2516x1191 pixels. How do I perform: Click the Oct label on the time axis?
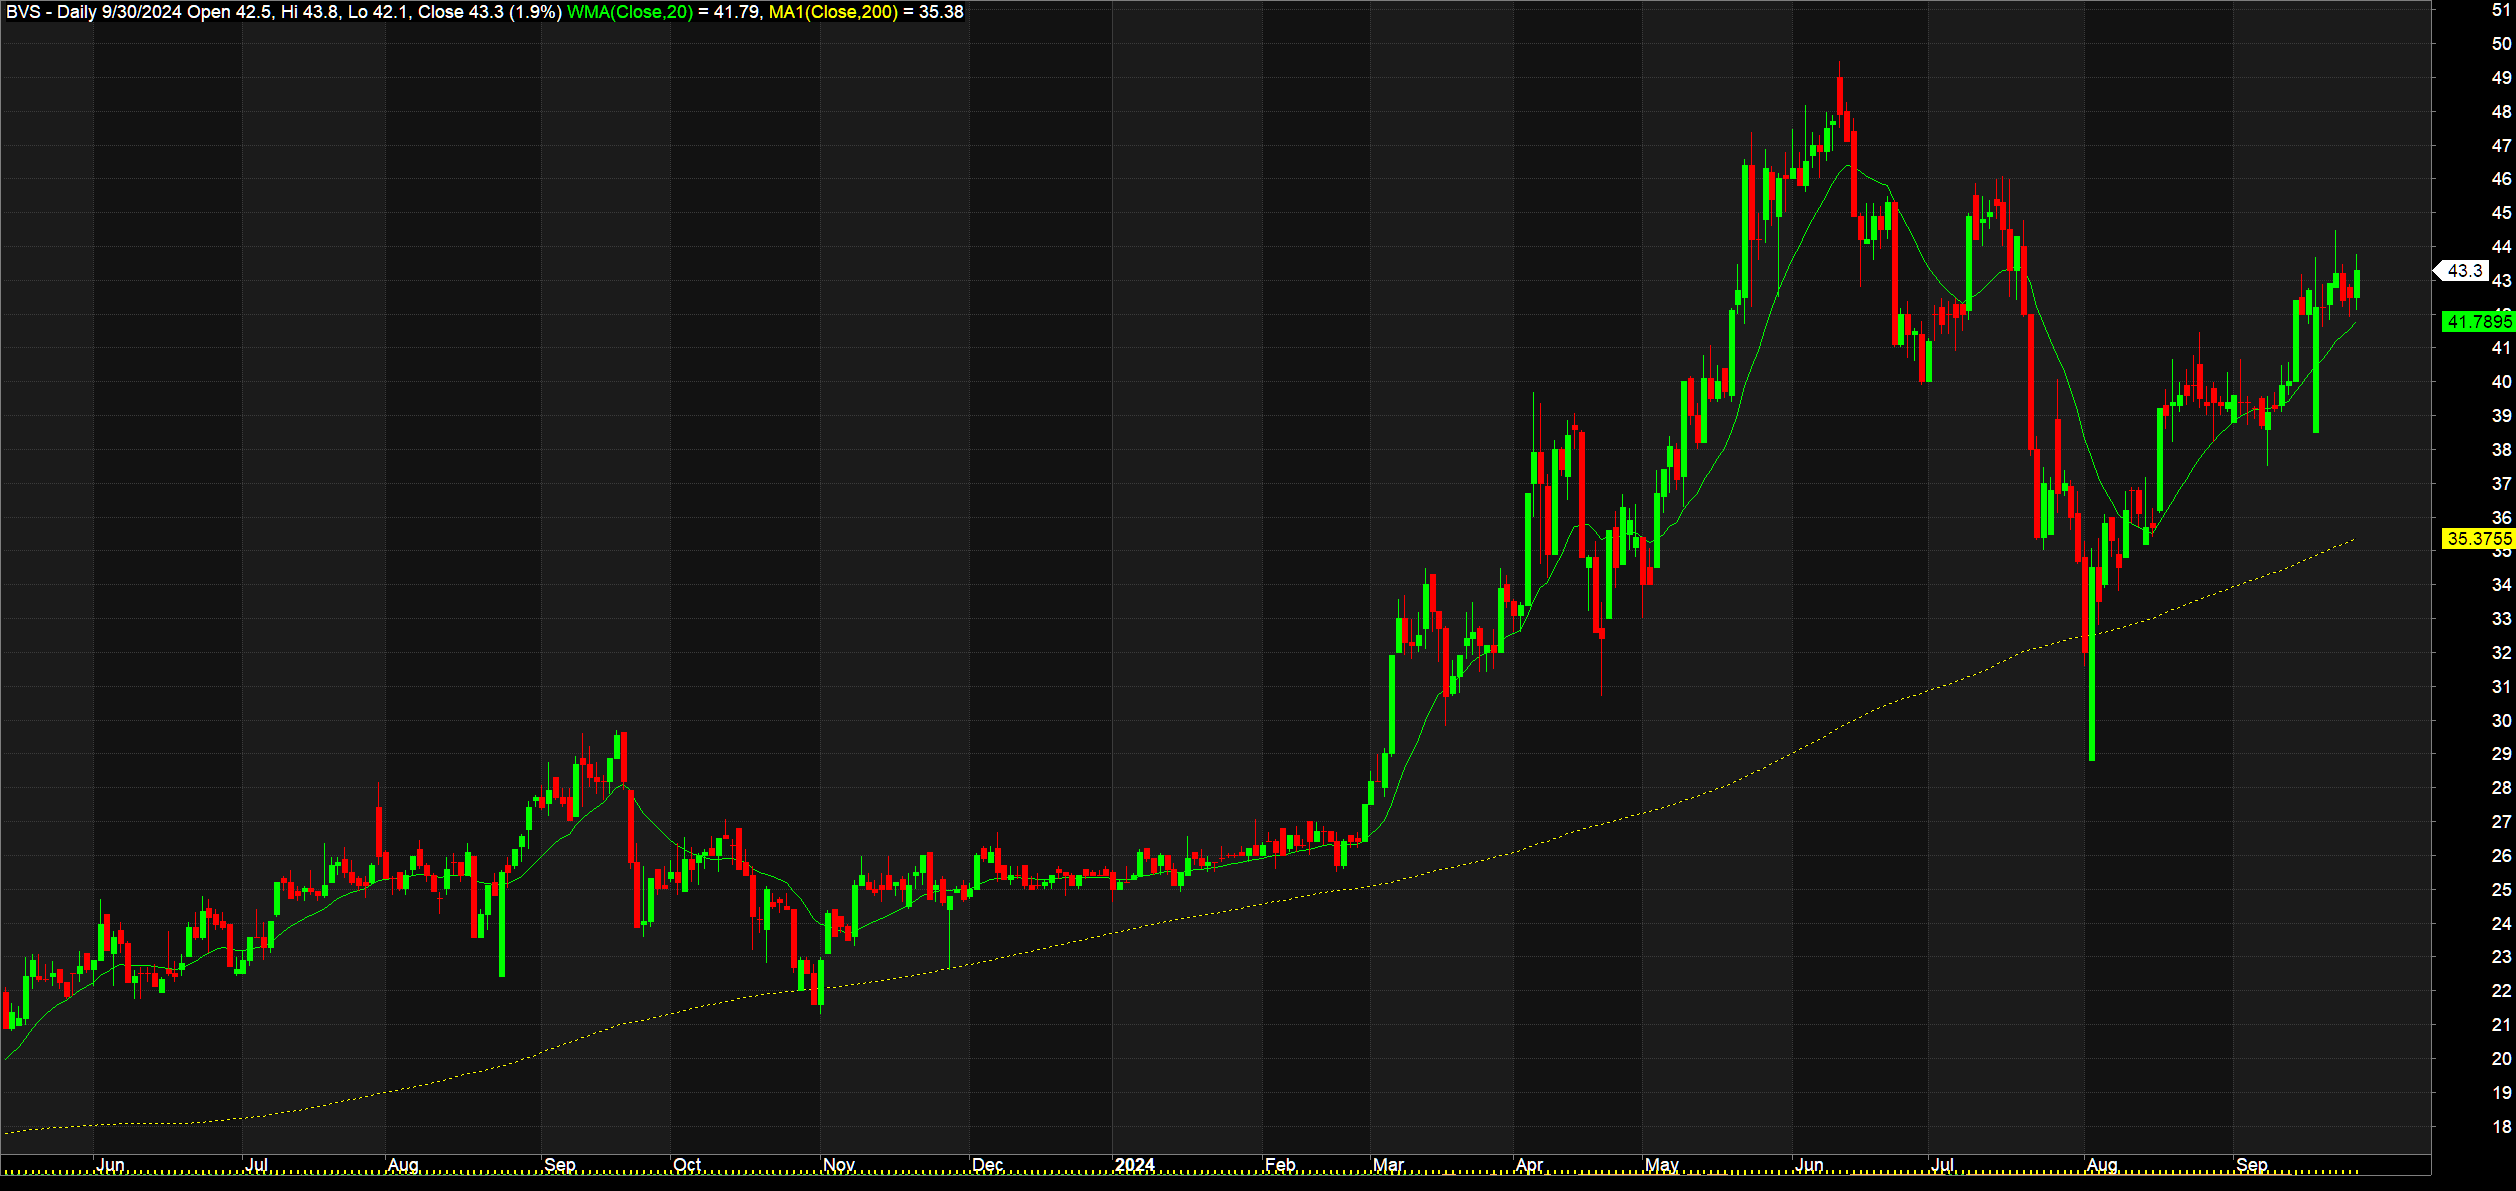(687, 1165)
